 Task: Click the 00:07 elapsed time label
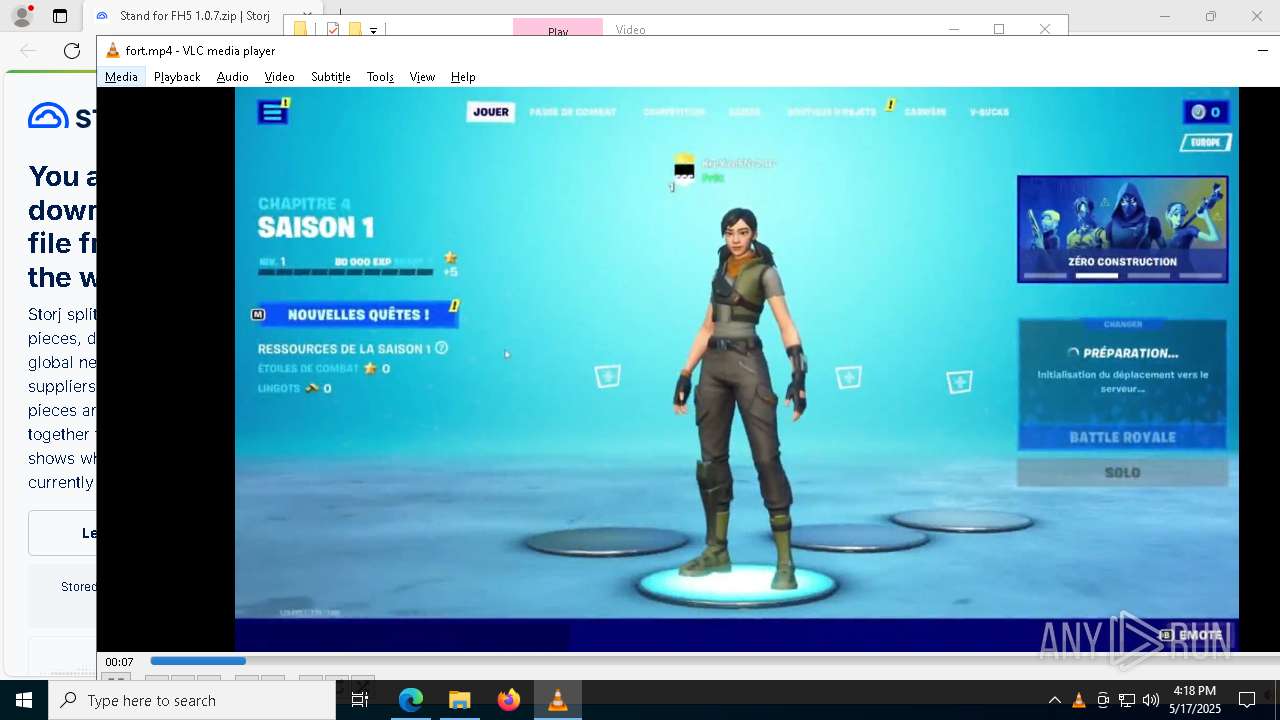click(x=119, y=662)
